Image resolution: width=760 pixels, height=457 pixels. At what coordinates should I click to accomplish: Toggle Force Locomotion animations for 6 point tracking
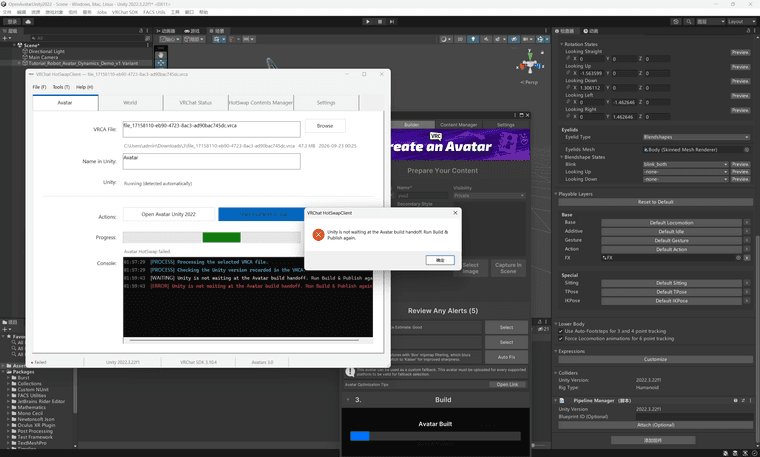pos(561,339)
